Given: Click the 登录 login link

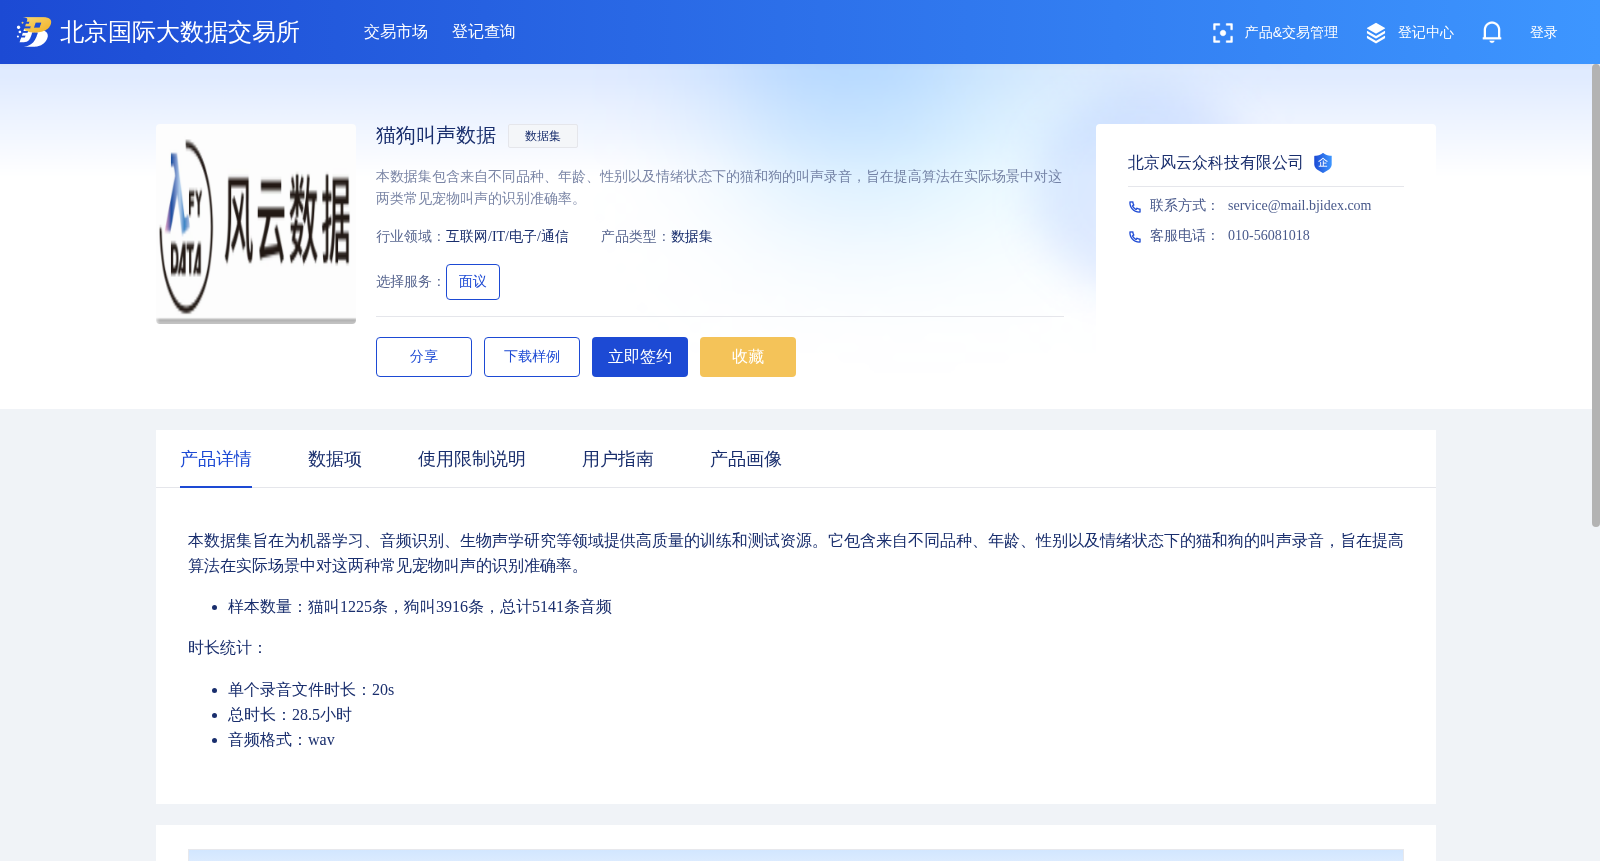Looking at the screenshot, I should (x=1544, y=33).
